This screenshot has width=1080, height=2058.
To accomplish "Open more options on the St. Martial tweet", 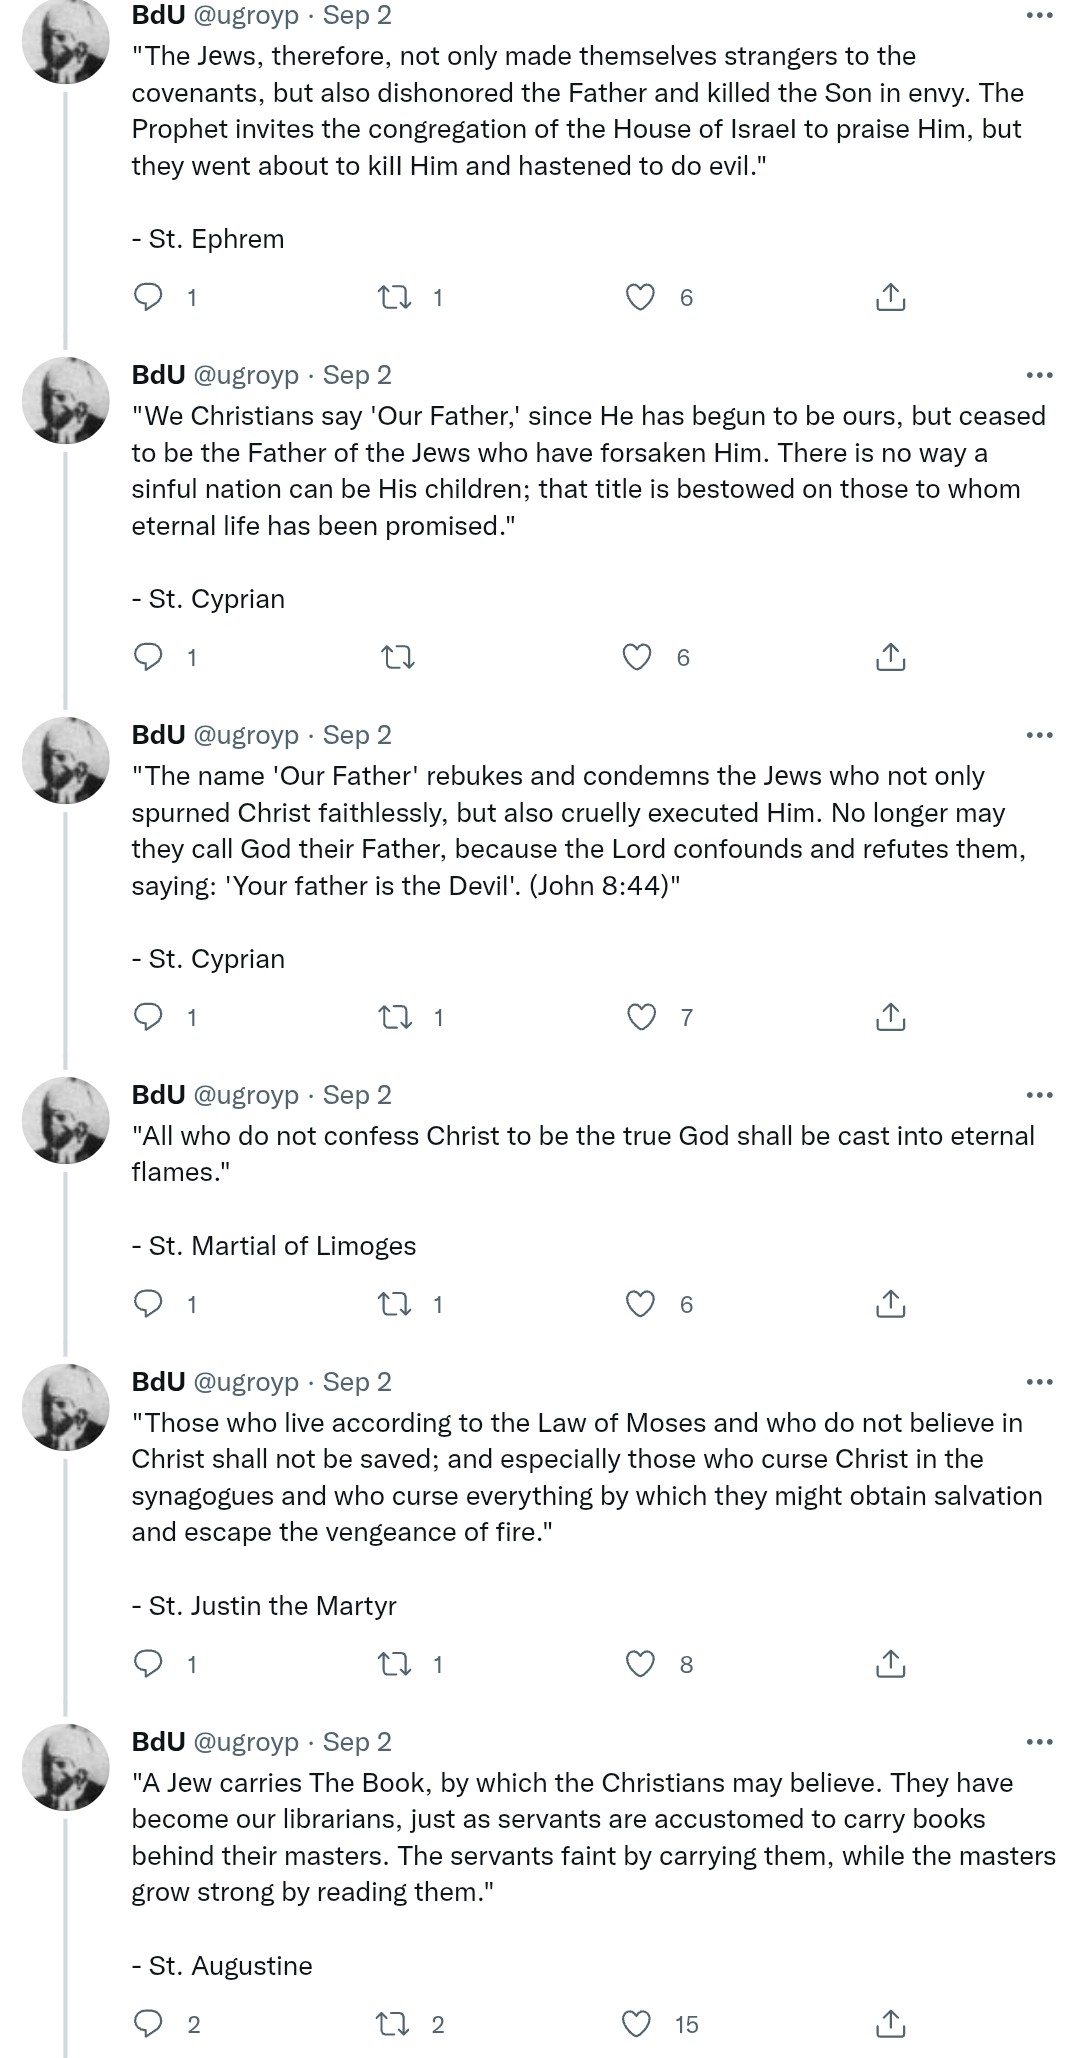I will (1040, 1095).
